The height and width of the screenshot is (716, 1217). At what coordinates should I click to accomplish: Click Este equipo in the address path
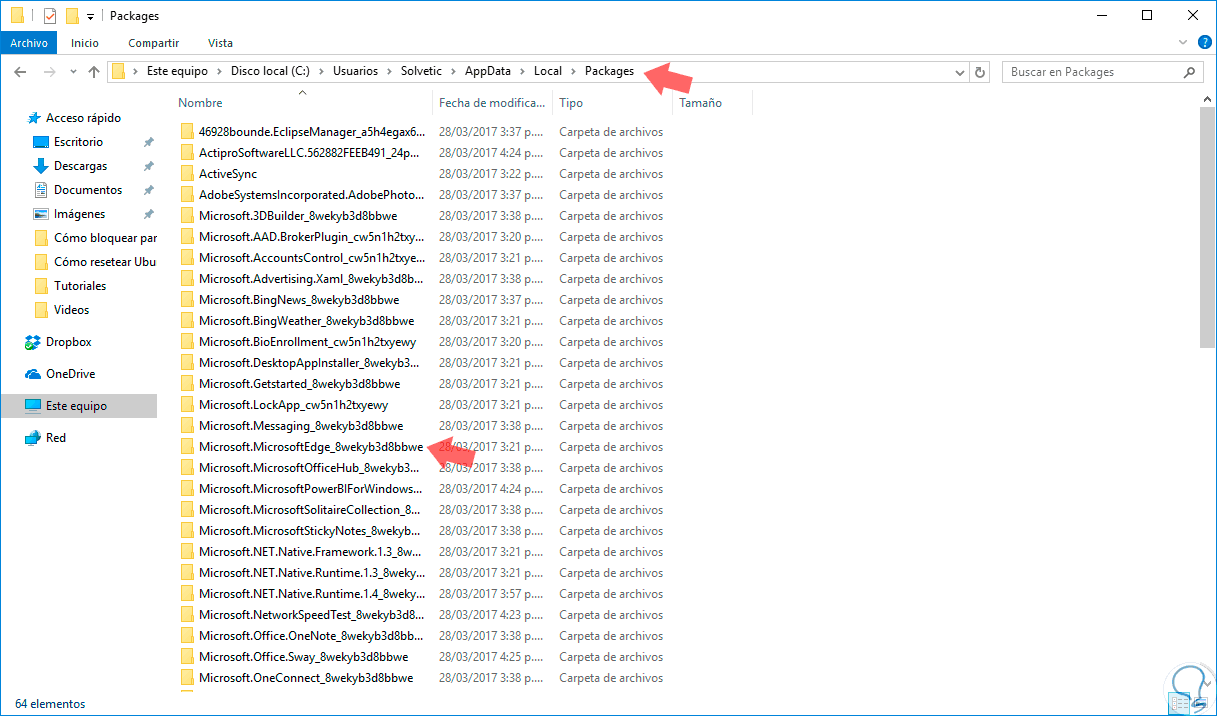click(x=177, y=71)
